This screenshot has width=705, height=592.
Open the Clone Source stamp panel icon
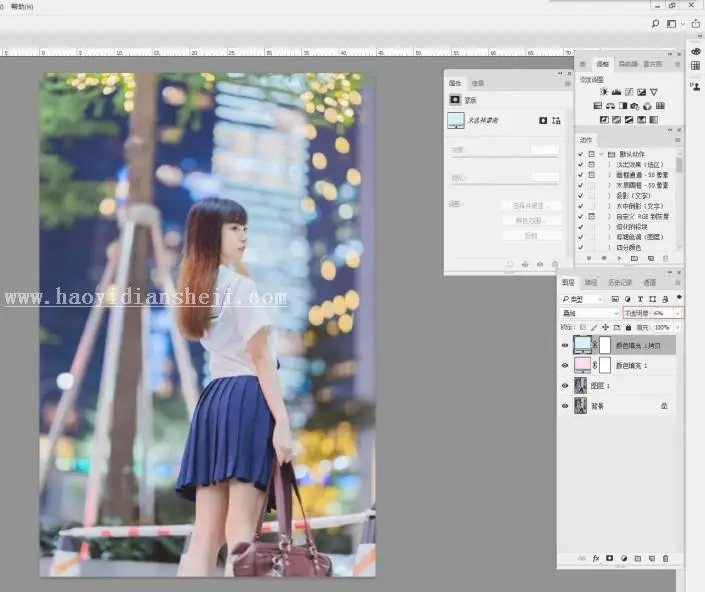click(696, 86)
